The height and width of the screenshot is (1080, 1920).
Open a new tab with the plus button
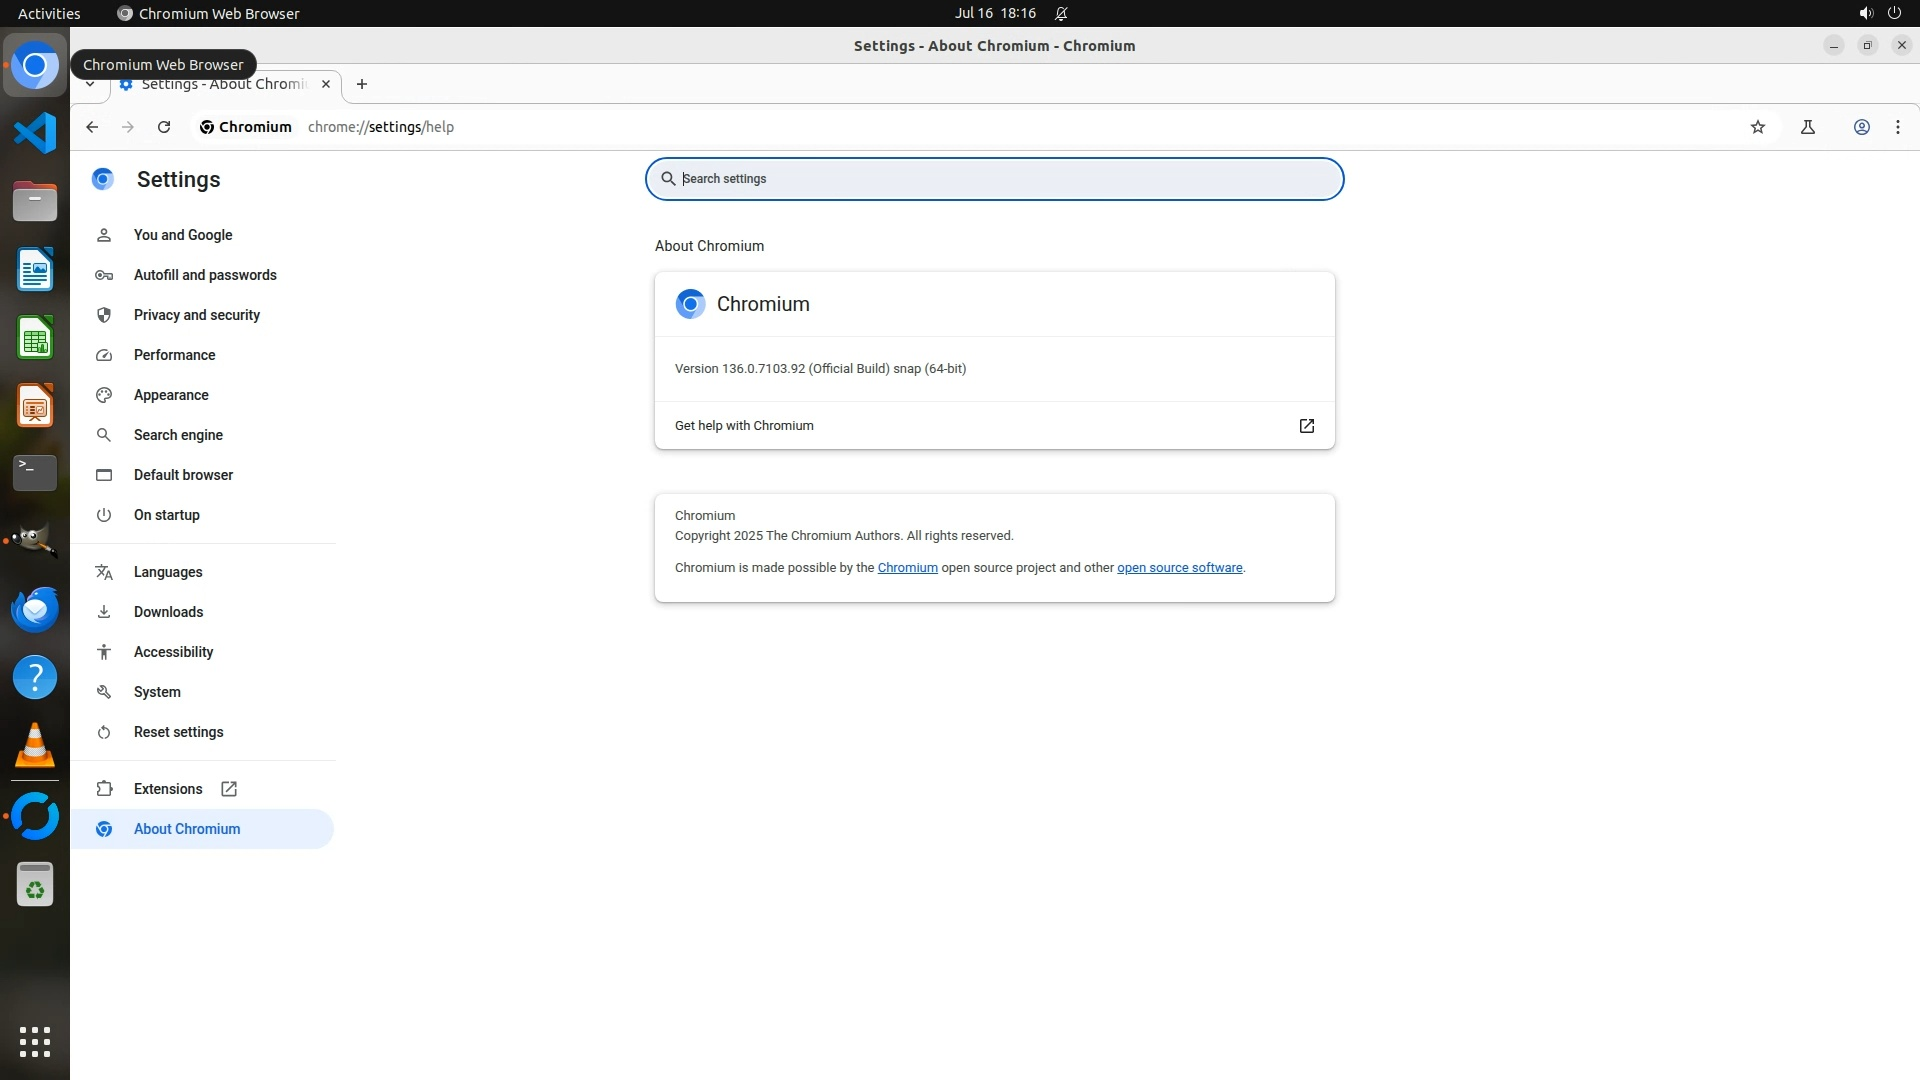(362, 84)
